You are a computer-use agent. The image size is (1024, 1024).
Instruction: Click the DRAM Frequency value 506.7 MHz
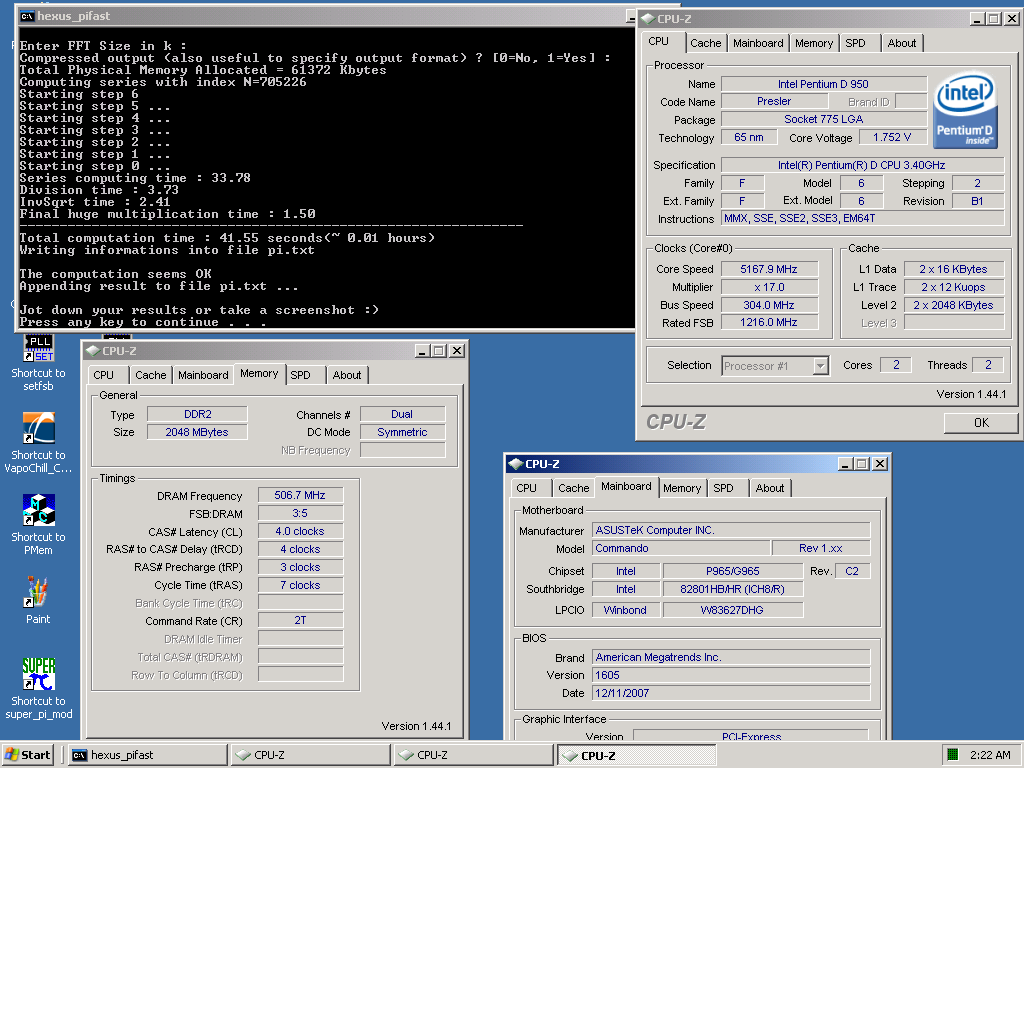tap(300, 495)
